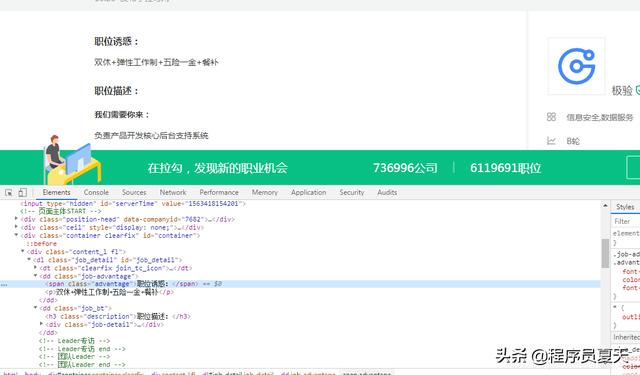Click the 6119691职位 count in banner
The width and height of the screenshot is (640, 375).
505,168
